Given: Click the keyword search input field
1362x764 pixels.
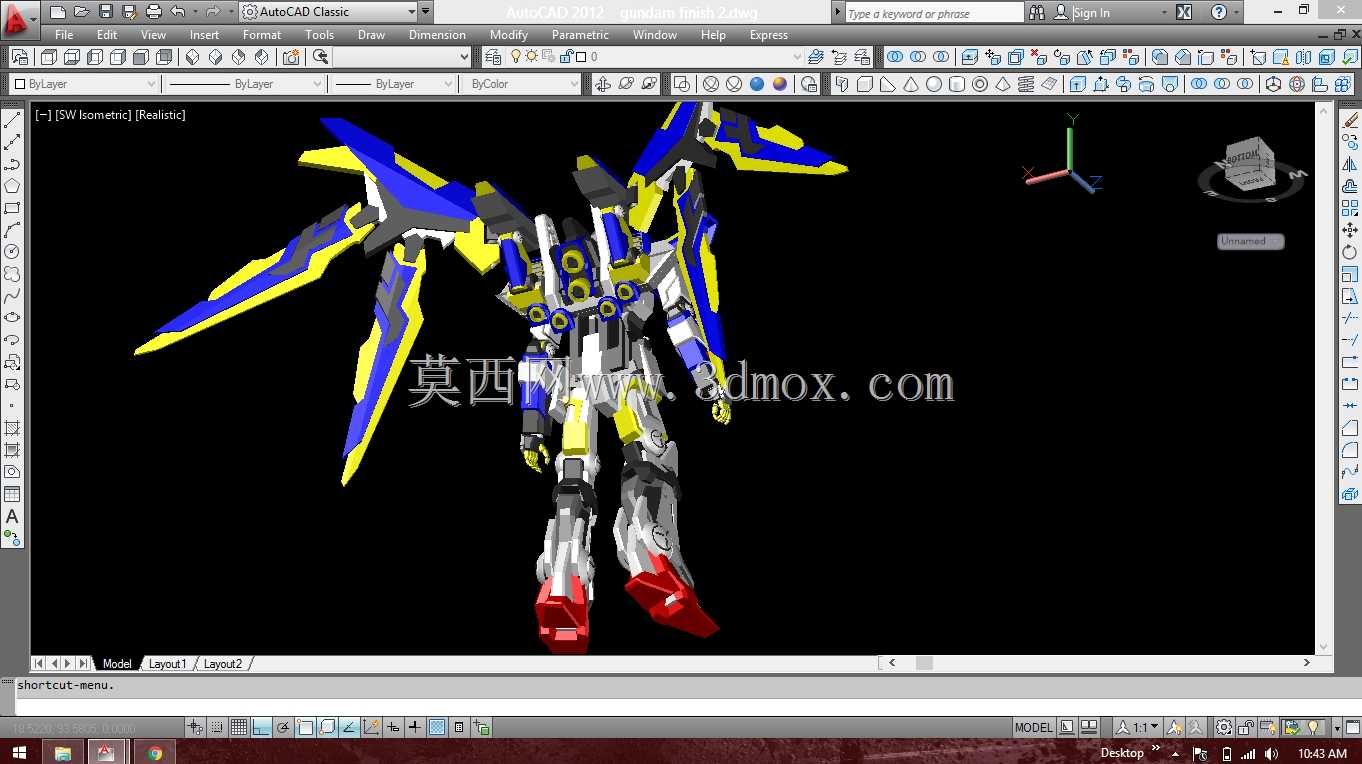Looking at the screenshot, I should (x=934, y=13).
